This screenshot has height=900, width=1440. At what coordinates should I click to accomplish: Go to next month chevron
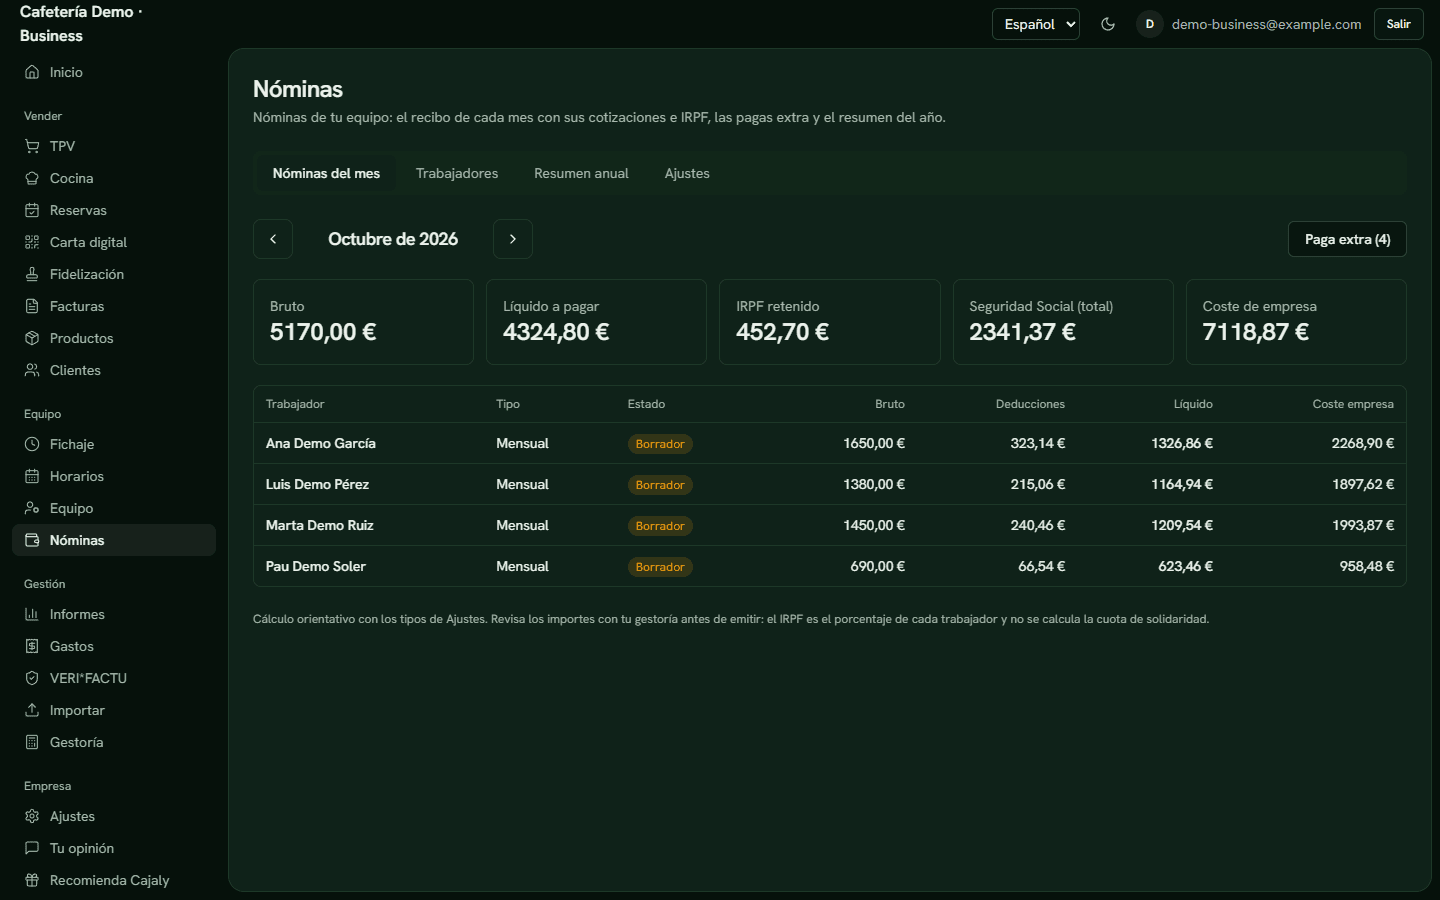click(x=513, y=239)
